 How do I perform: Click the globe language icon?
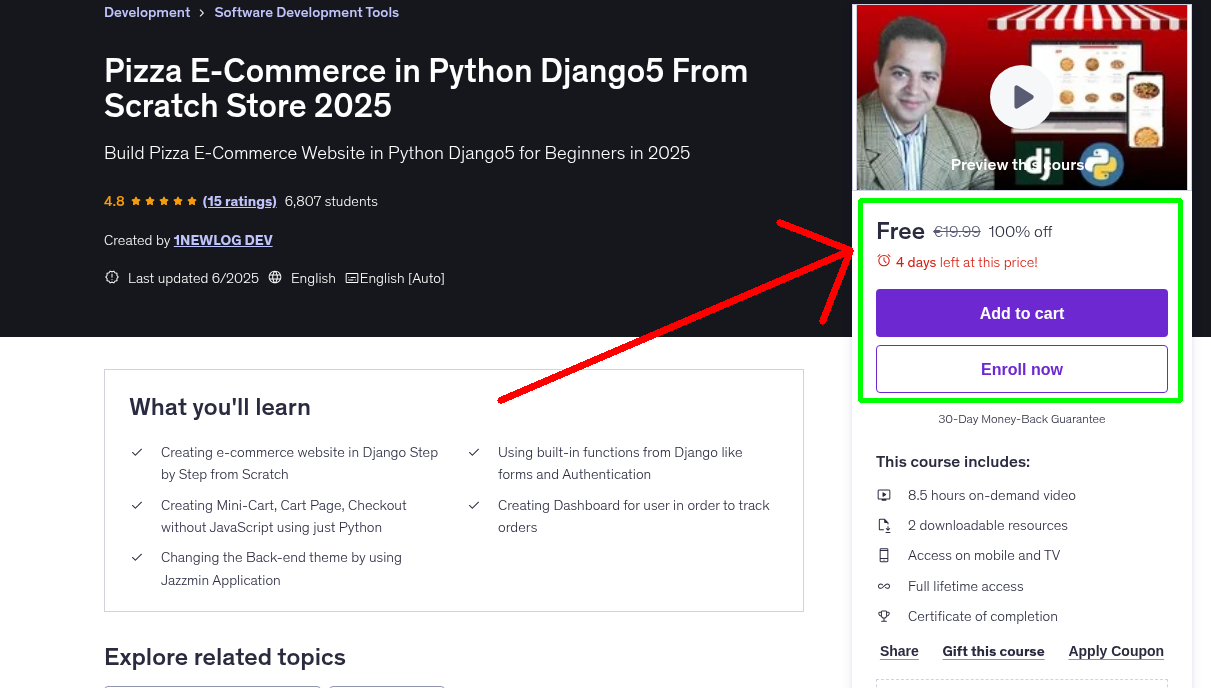point(276,278)
